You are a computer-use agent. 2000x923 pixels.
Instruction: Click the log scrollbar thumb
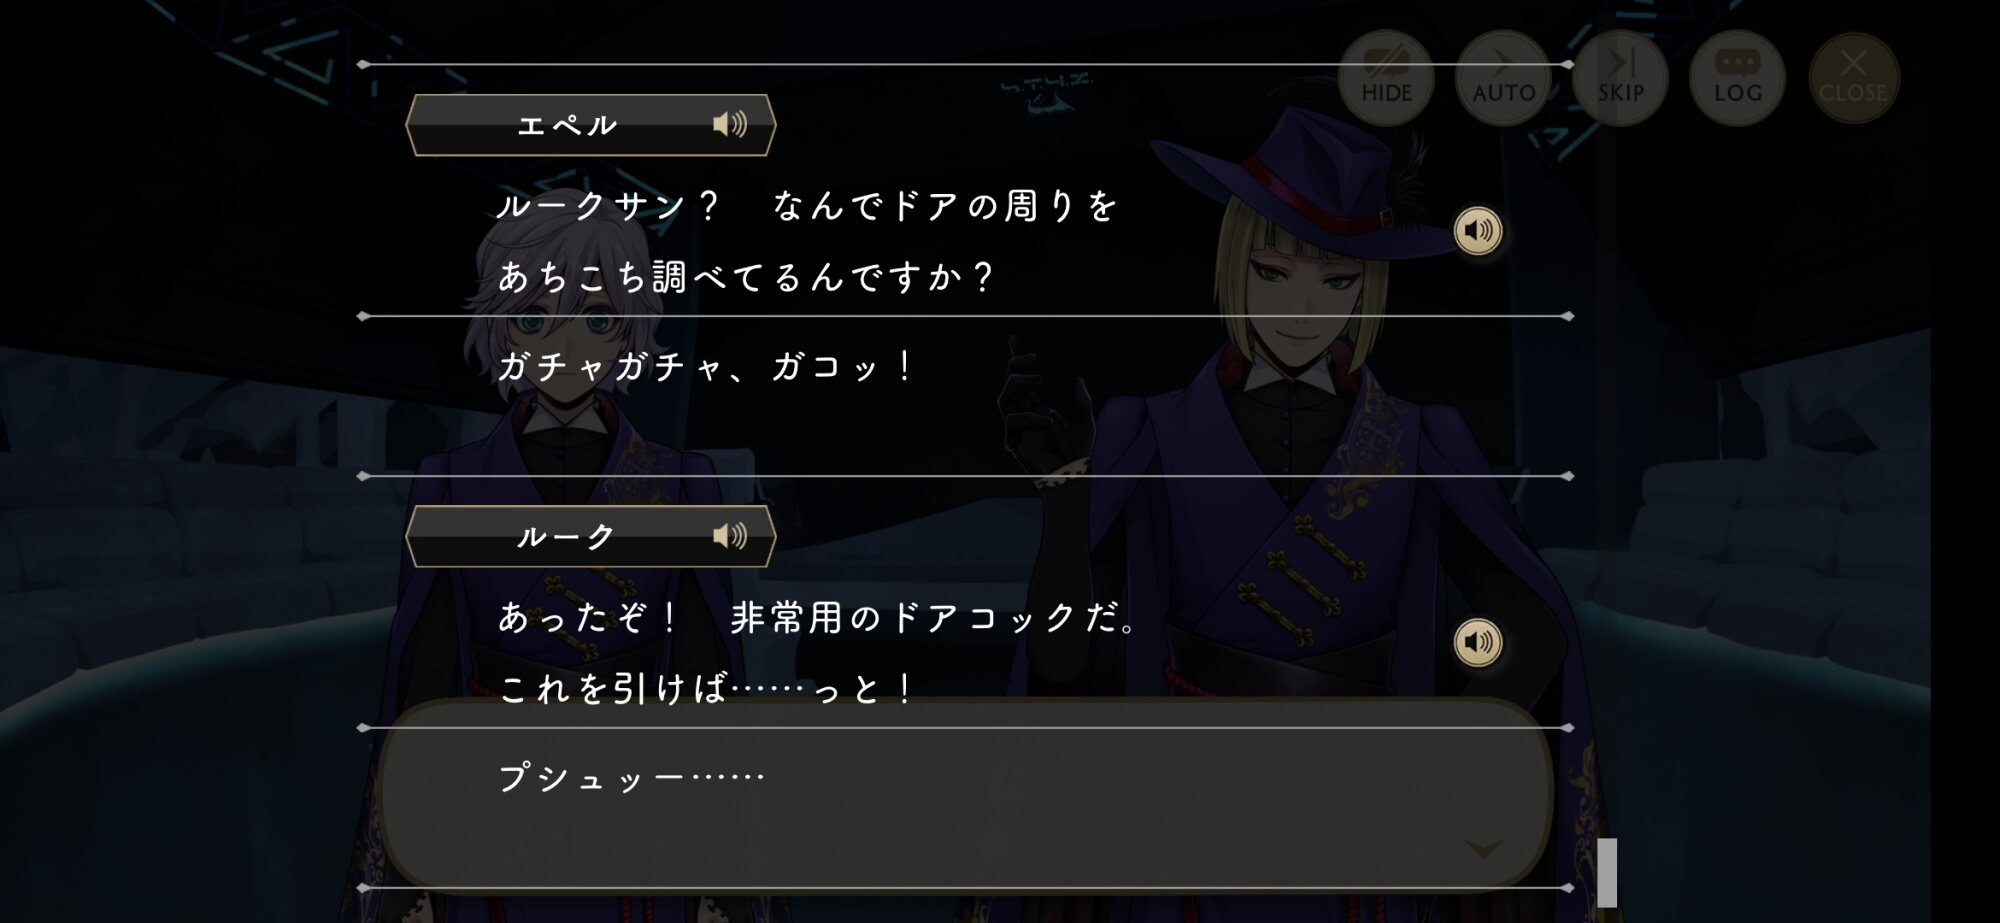pyautogui.click(x=1607, y=872)
